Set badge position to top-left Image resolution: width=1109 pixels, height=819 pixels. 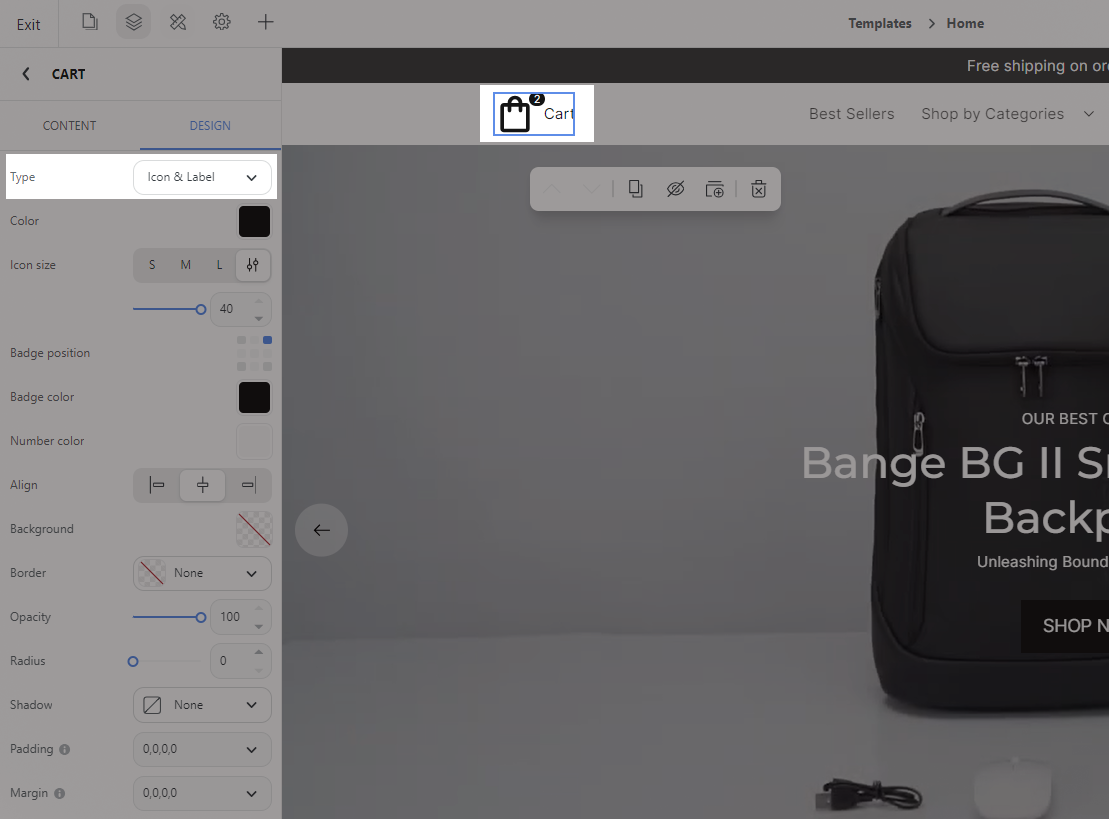click(x=241, y=340)
